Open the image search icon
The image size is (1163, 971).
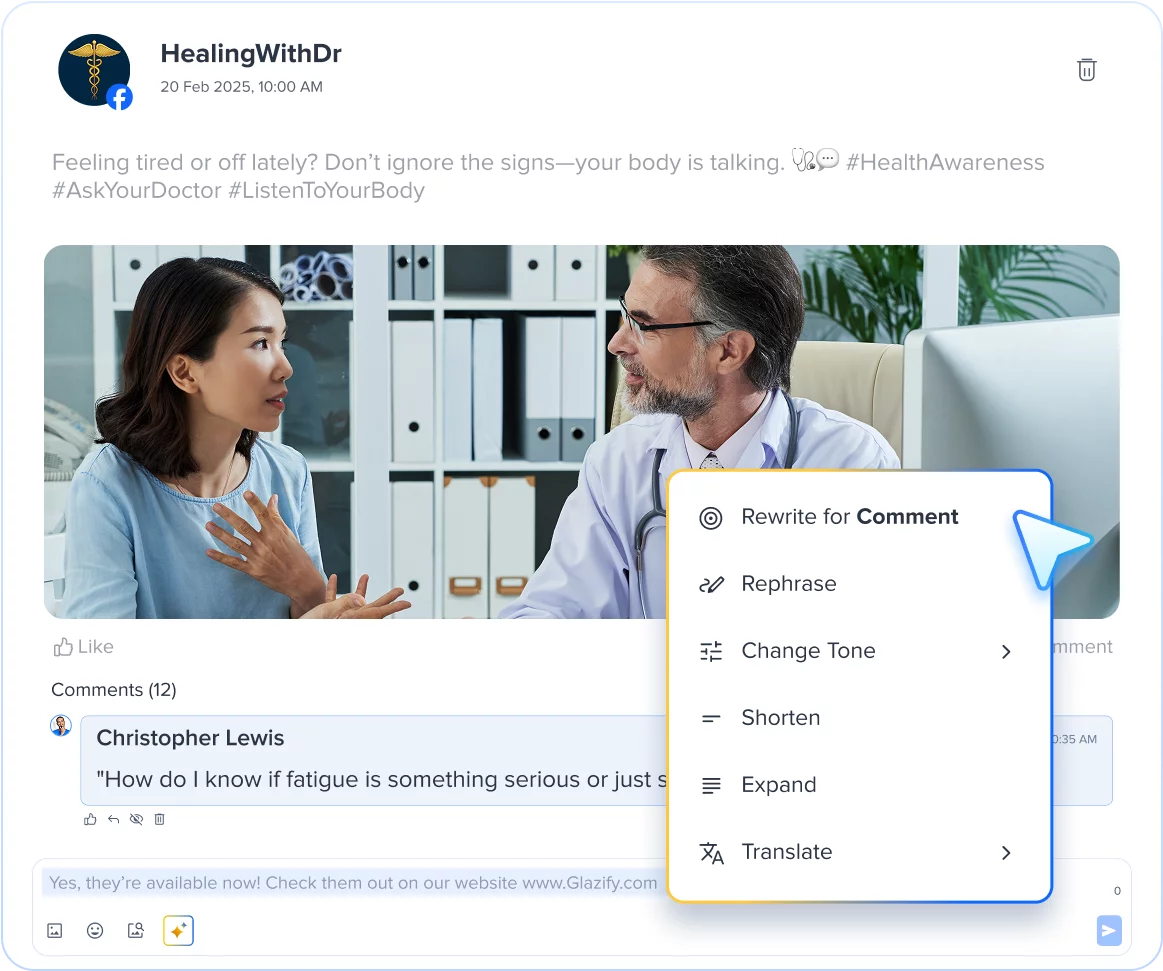(136, 930)
